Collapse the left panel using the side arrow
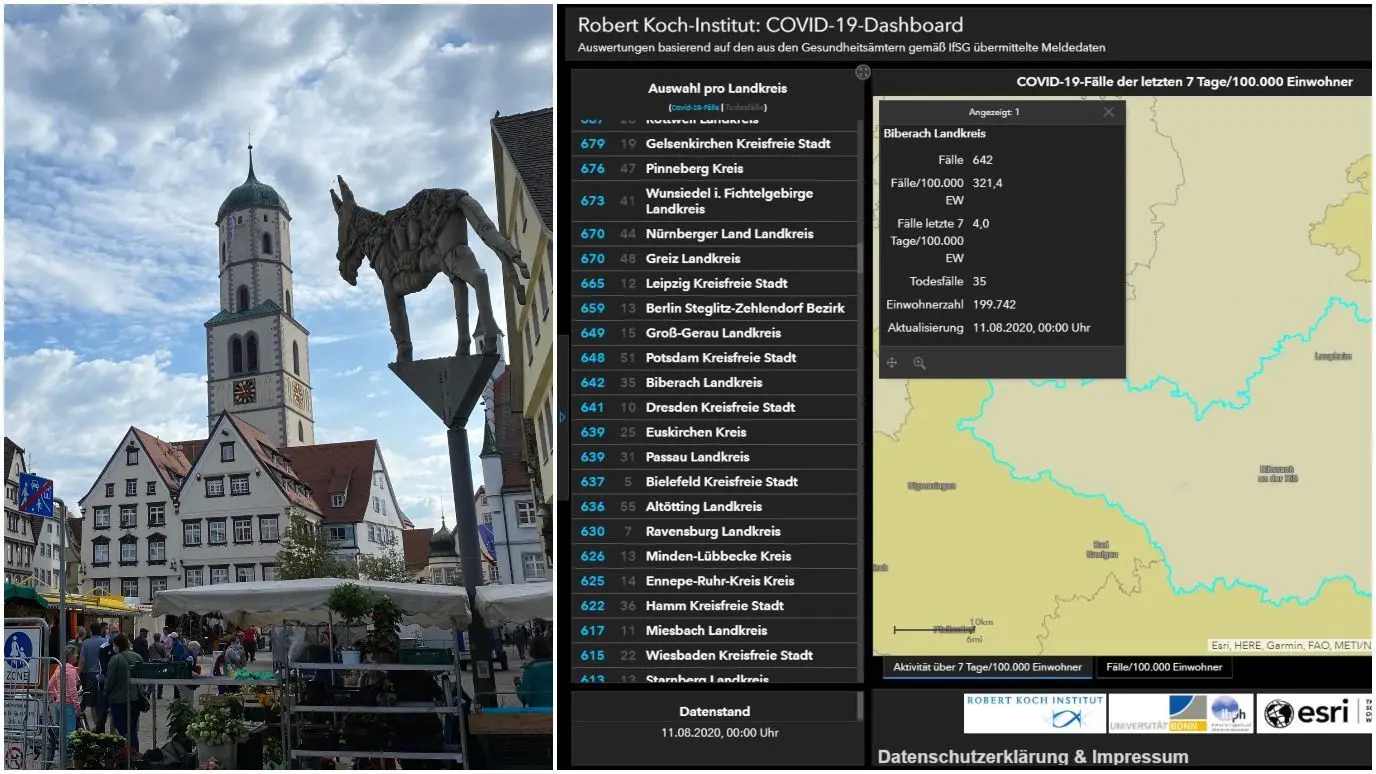Viewport: 1376px width, 774px height. pyautogui.click(x=562, y=417)
